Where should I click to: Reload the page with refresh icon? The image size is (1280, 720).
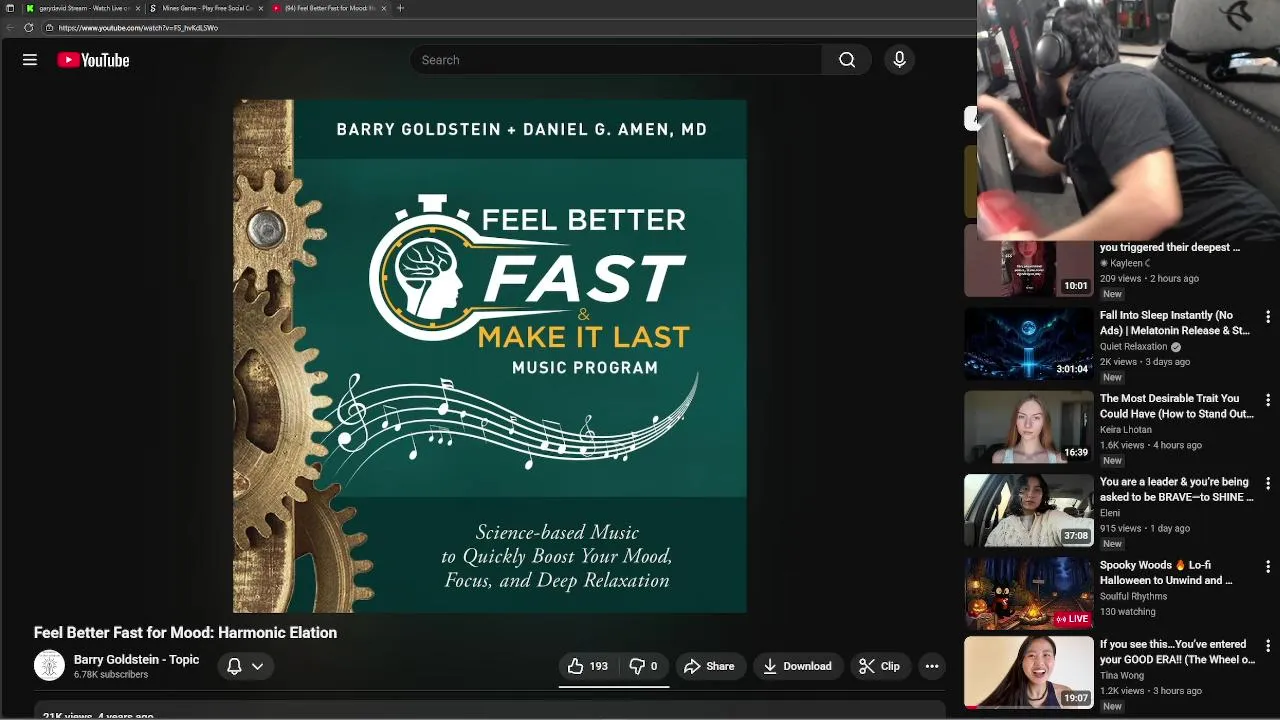point(28,28)
